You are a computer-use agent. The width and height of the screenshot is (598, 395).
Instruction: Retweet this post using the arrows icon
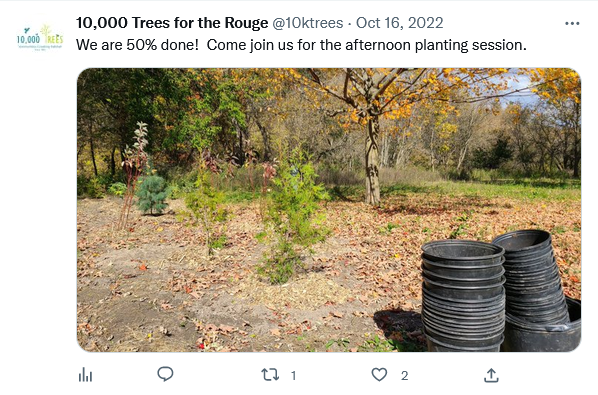(270, 375)
